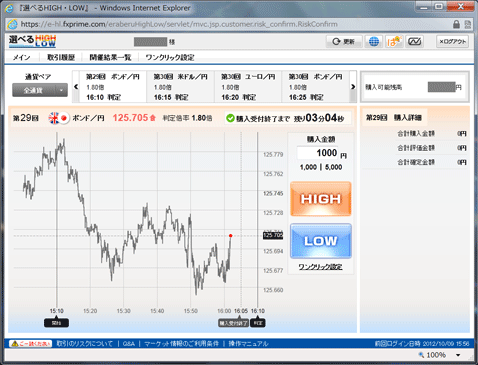Open the orange ぱ icon in the header
Screen dimensions: 478x365
394,42
